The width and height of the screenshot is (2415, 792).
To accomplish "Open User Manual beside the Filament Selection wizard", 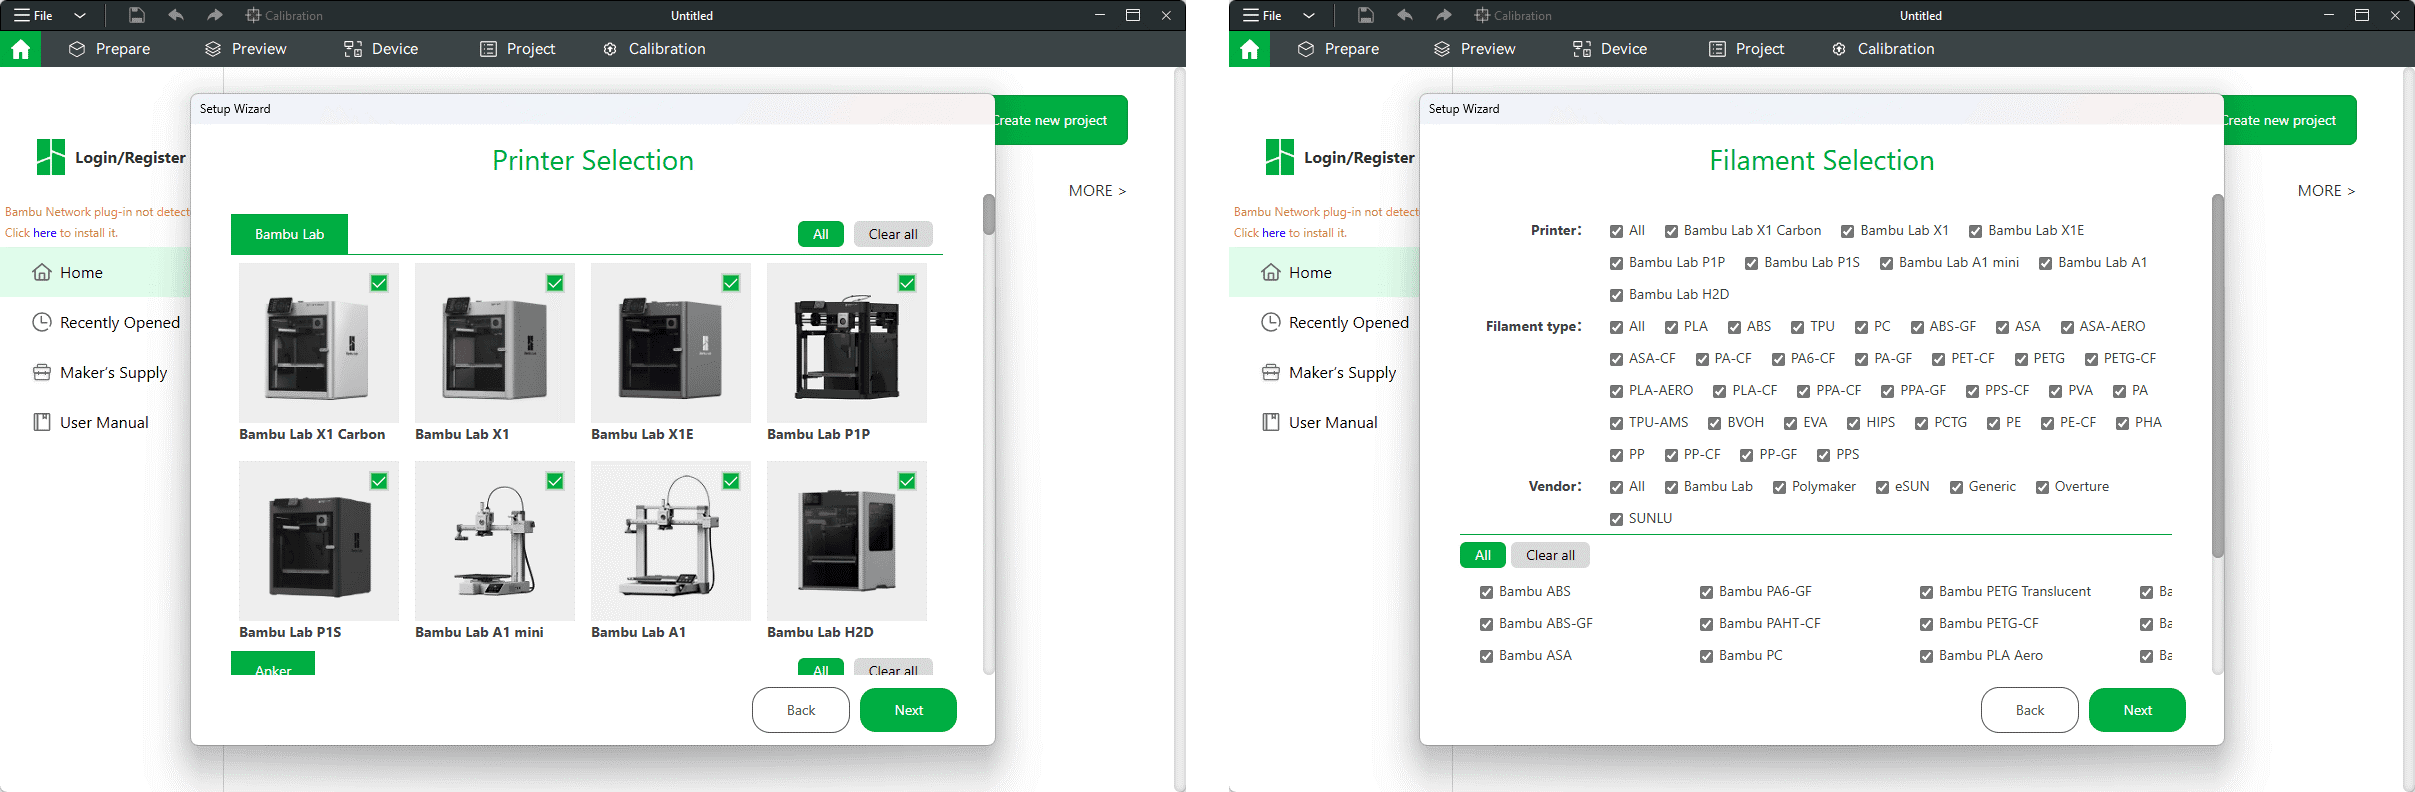I will click(x=1332, y=423).
